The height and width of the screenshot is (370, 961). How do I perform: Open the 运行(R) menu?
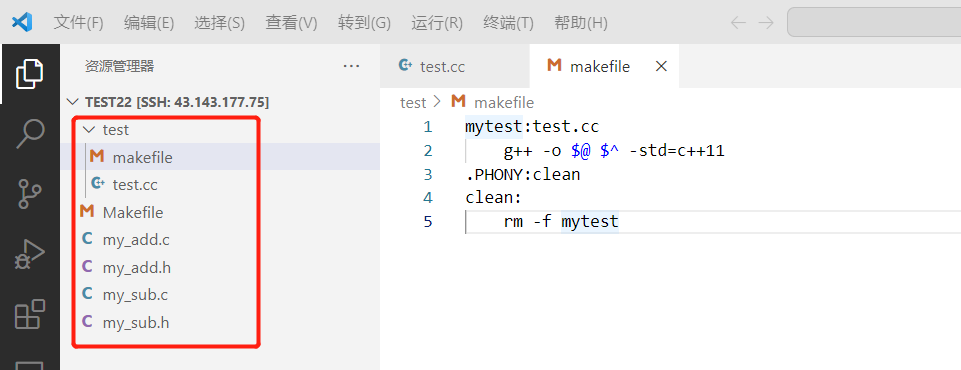click(x=436, y=23)
